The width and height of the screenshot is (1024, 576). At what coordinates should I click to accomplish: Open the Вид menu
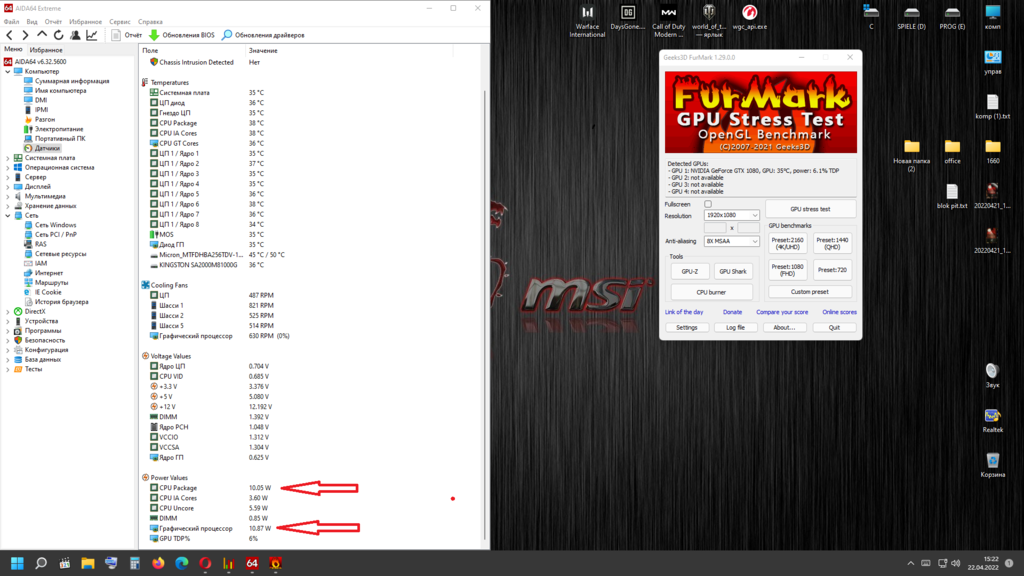tap(32, 22)
